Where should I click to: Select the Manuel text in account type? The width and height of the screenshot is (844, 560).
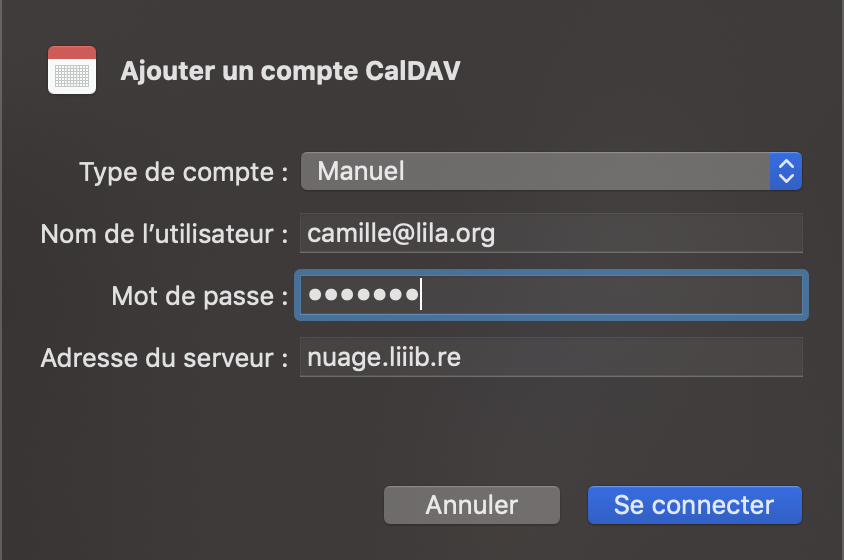[x=361, y=171]
